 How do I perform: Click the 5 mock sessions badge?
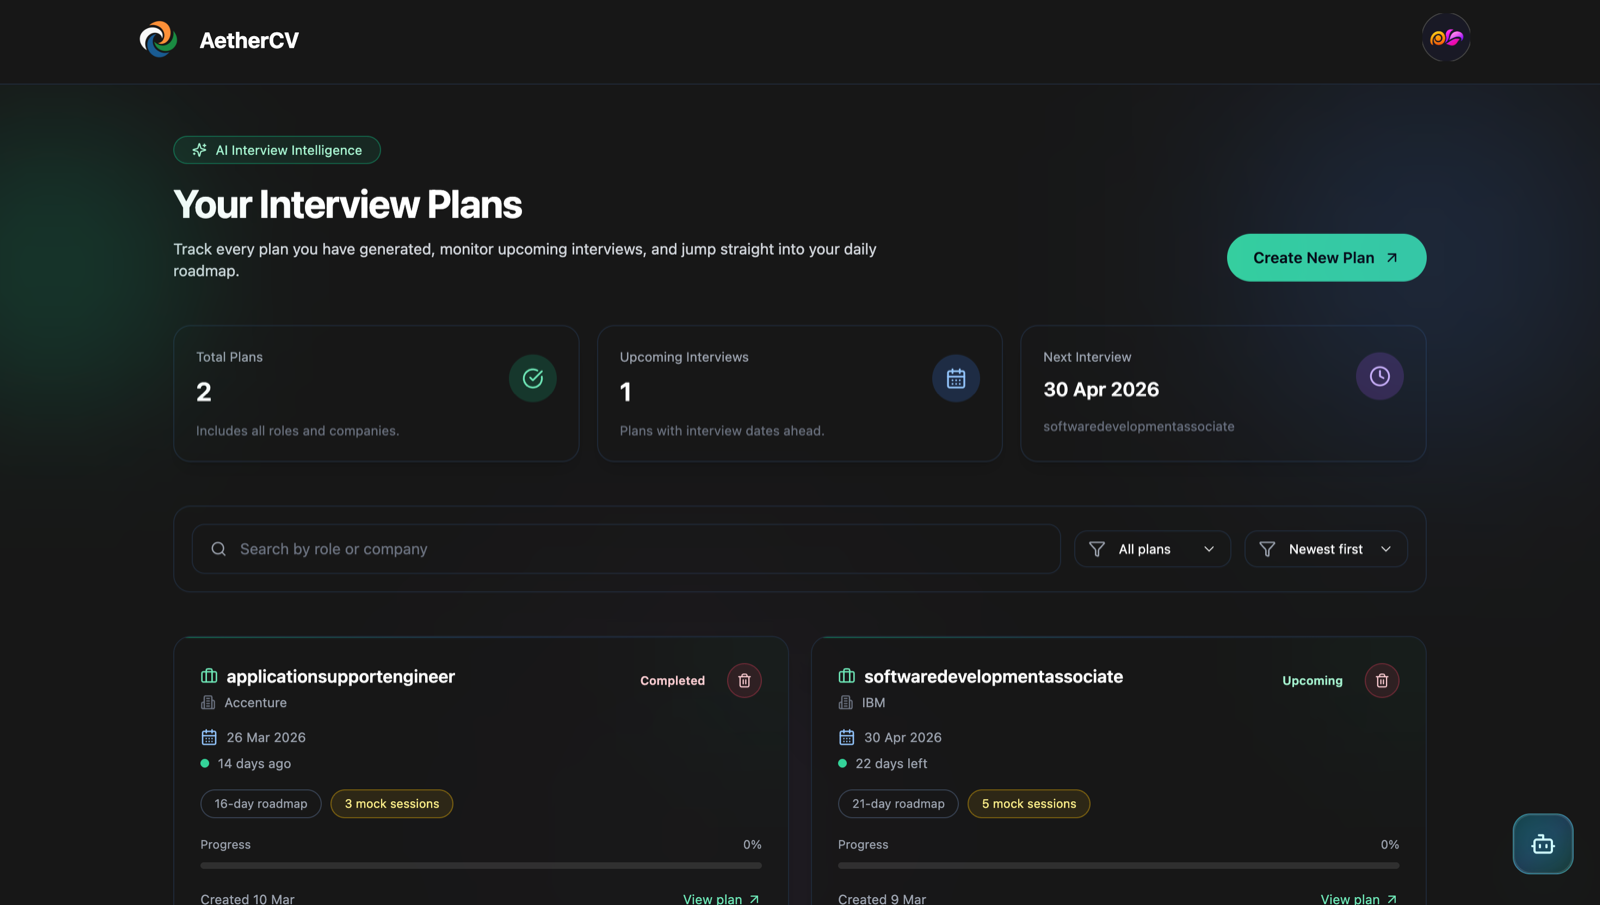coord(1029,804)
